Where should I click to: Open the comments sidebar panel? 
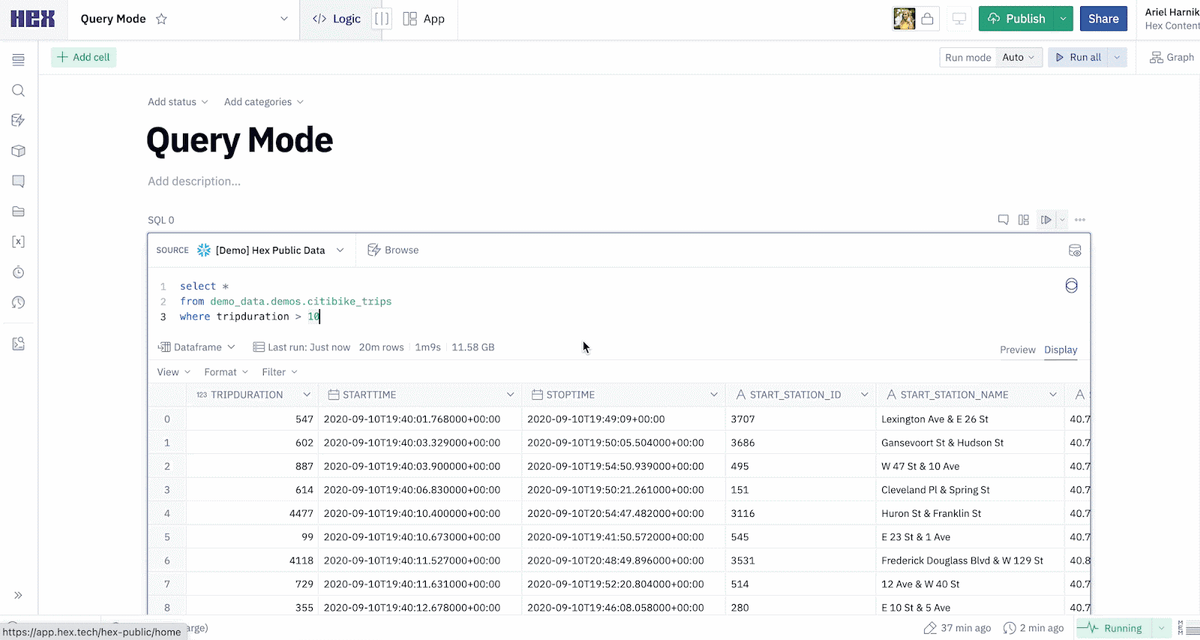(x=18, y=181)
